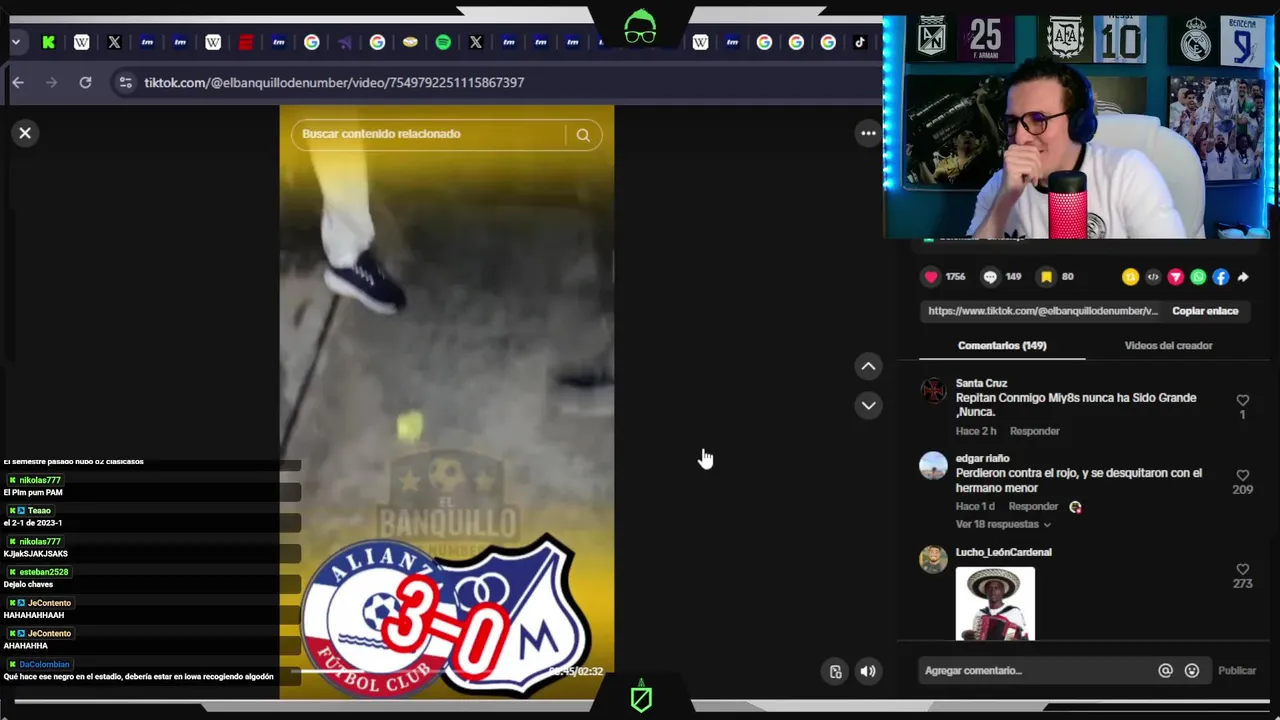This screenshot has height=720, width=1280.
Task: Mute the video with the speaker icon
Action: point(868,672)
